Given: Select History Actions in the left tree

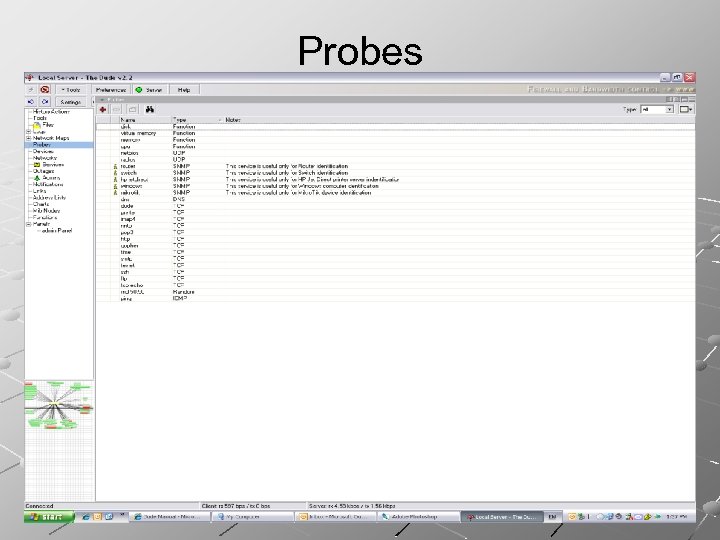Looking at the screenshot, I should [51, 112].
